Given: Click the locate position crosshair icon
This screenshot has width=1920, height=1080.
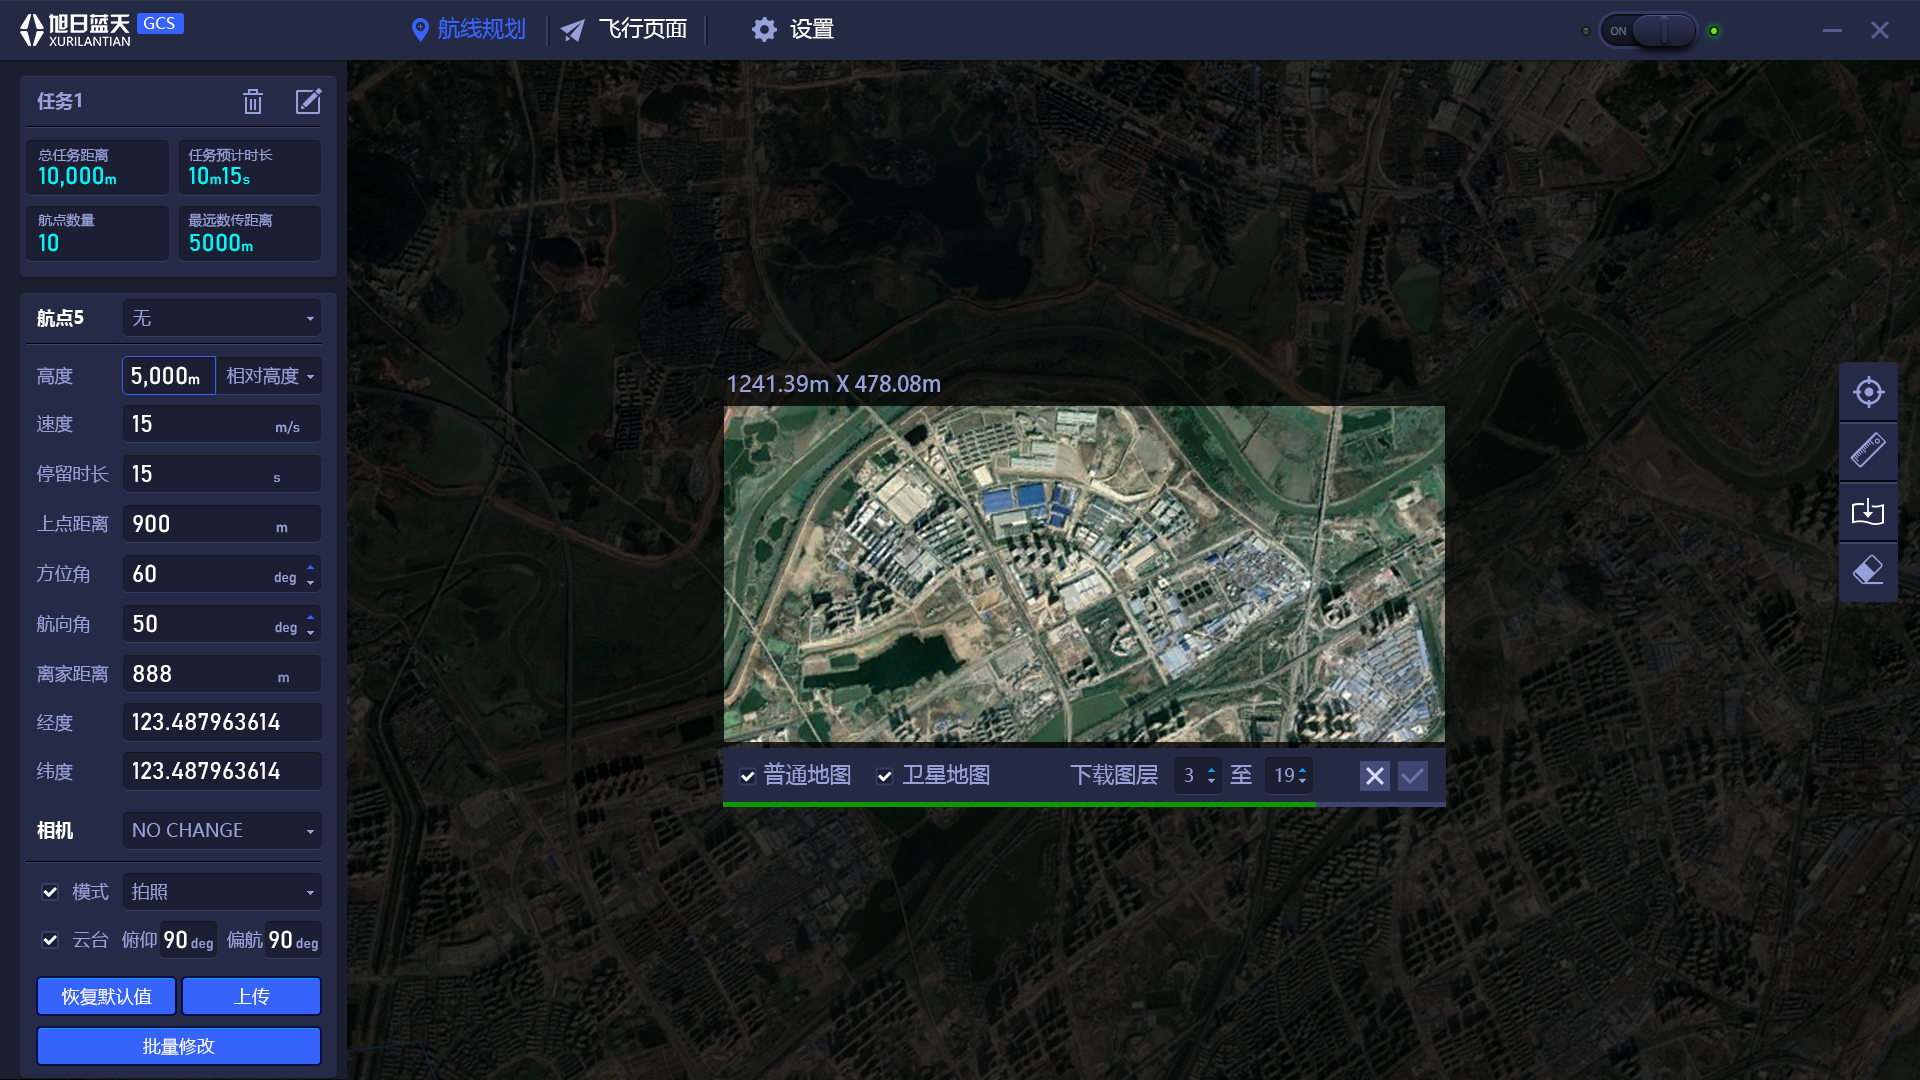Looking at the screenshot, I should [x=1868, y=392].
